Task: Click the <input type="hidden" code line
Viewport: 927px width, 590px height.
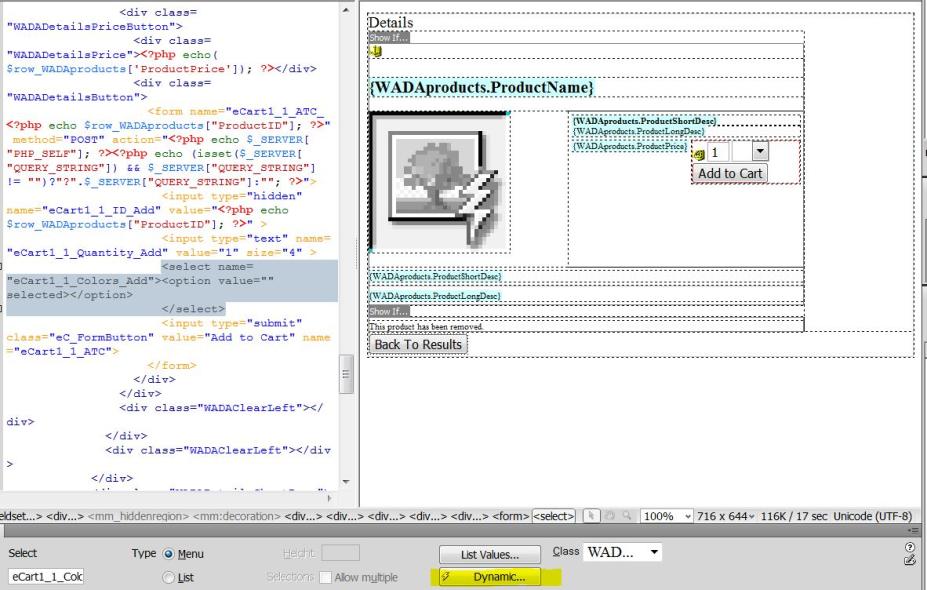Action: pos(232,196)
